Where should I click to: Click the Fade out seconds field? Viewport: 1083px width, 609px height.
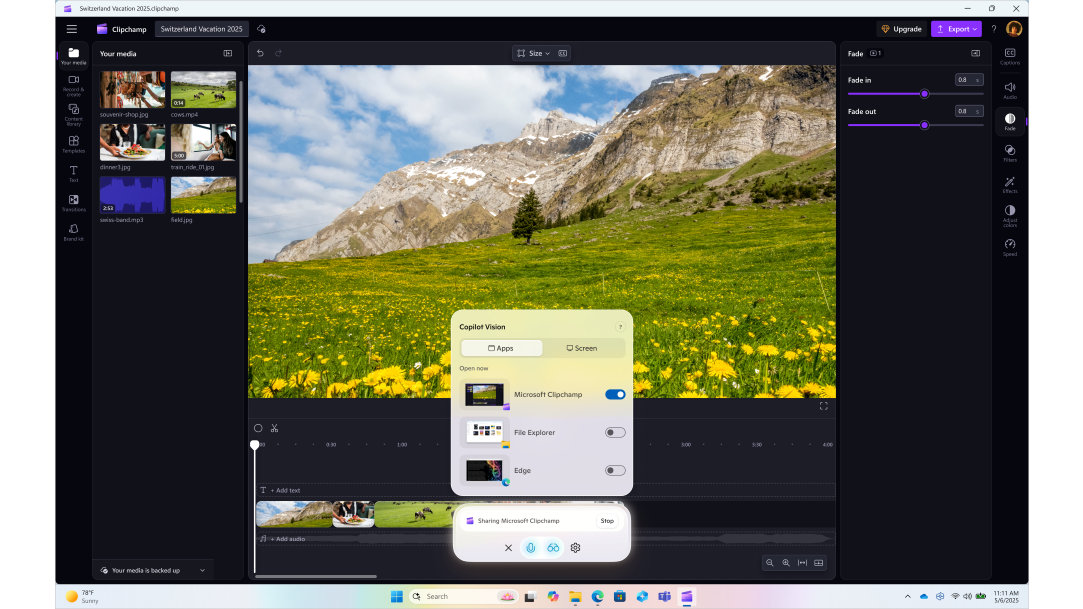(x=968, y=111)
